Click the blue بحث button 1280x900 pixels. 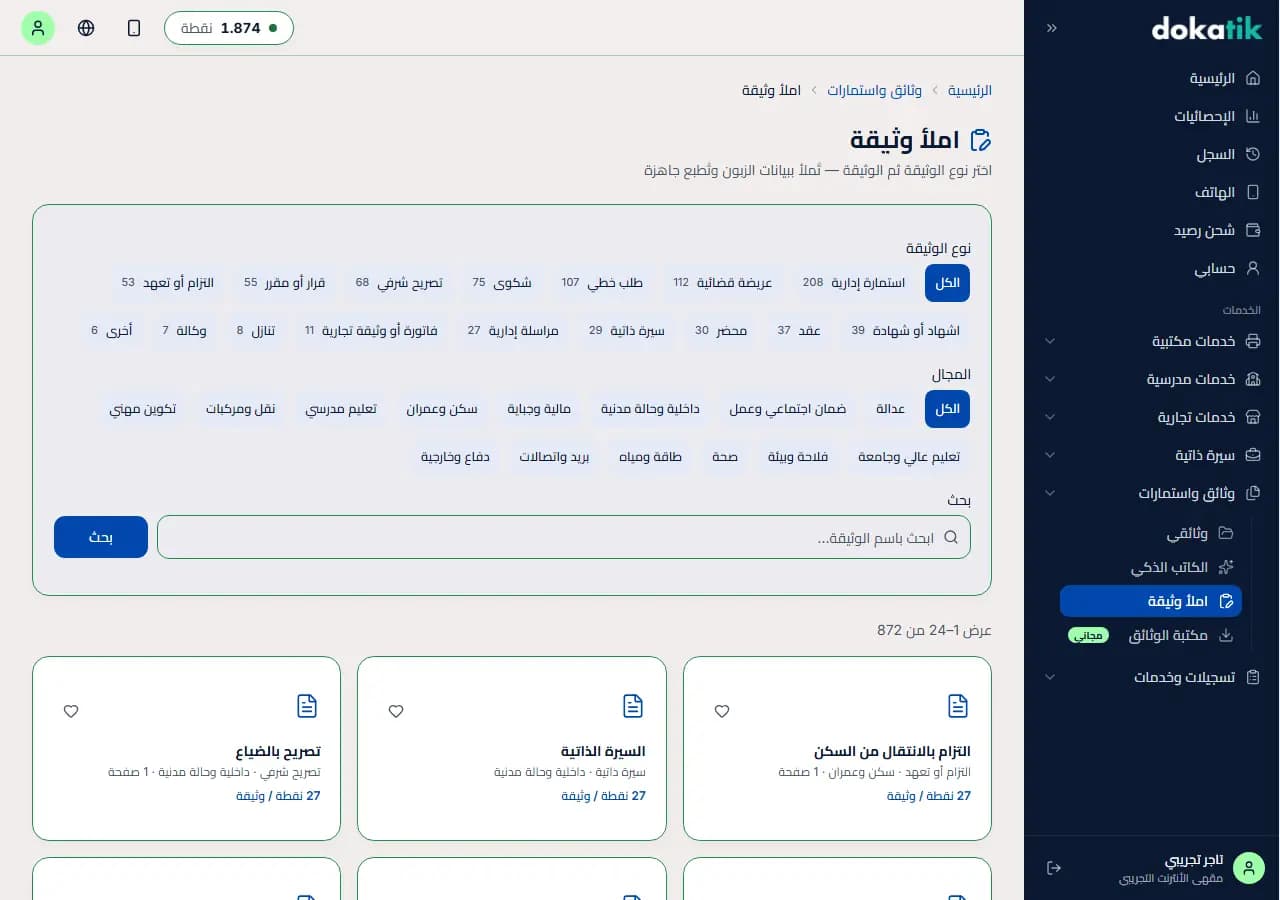(x=101, y=537)
